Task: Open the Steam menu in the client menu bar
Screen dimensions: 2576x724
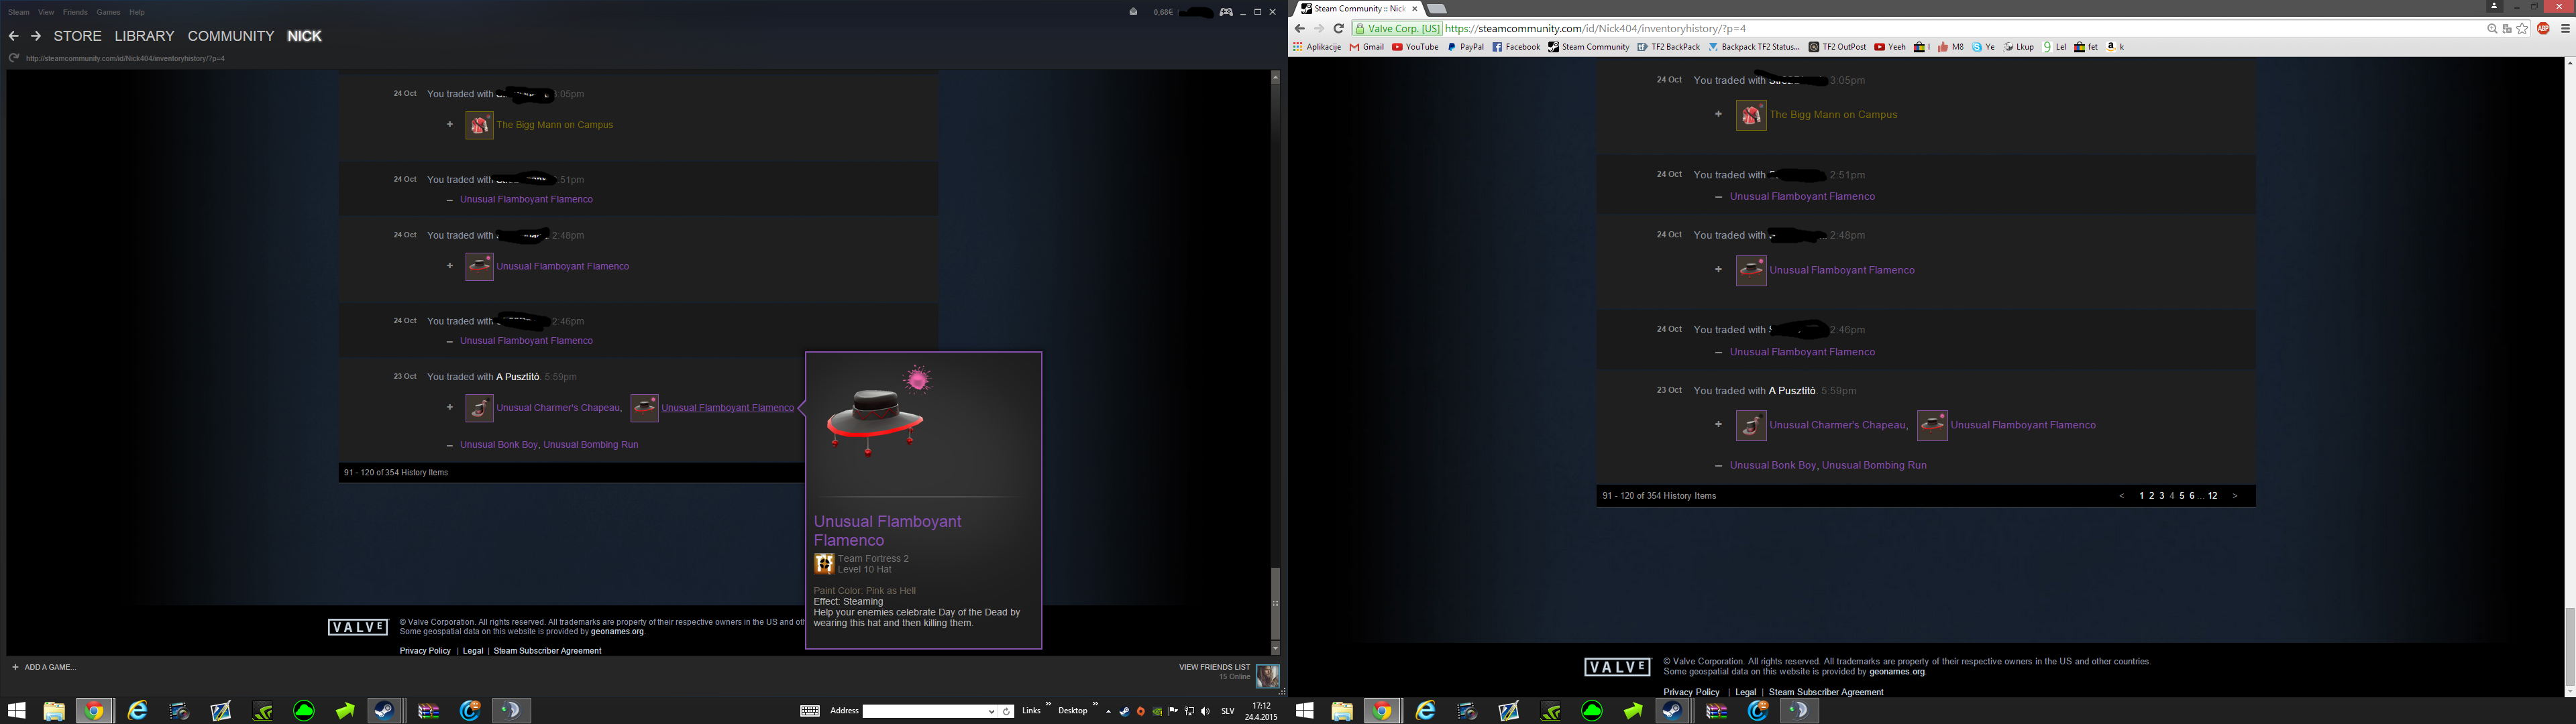Action: click(x=19, y=12)
